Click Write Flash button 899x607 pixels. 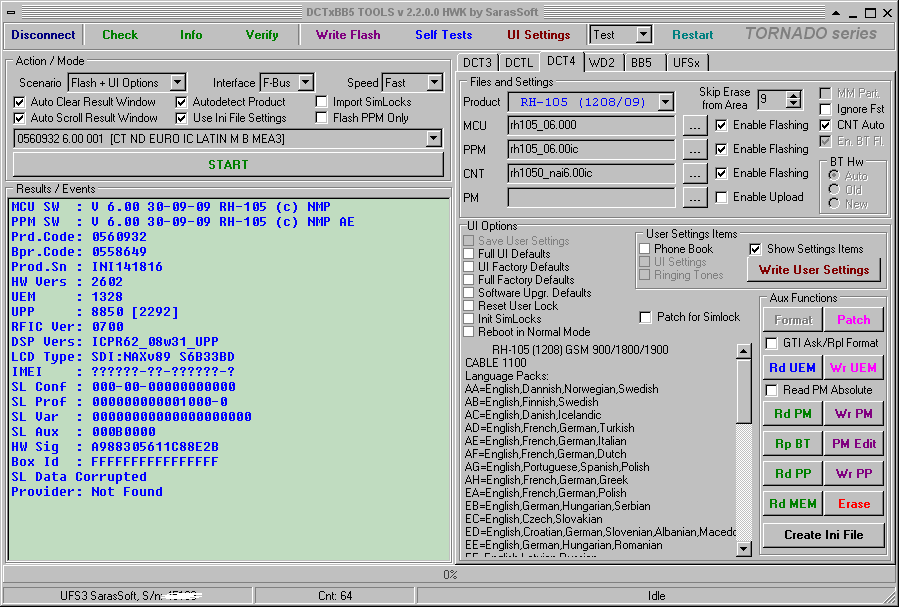tap(348, 35)
